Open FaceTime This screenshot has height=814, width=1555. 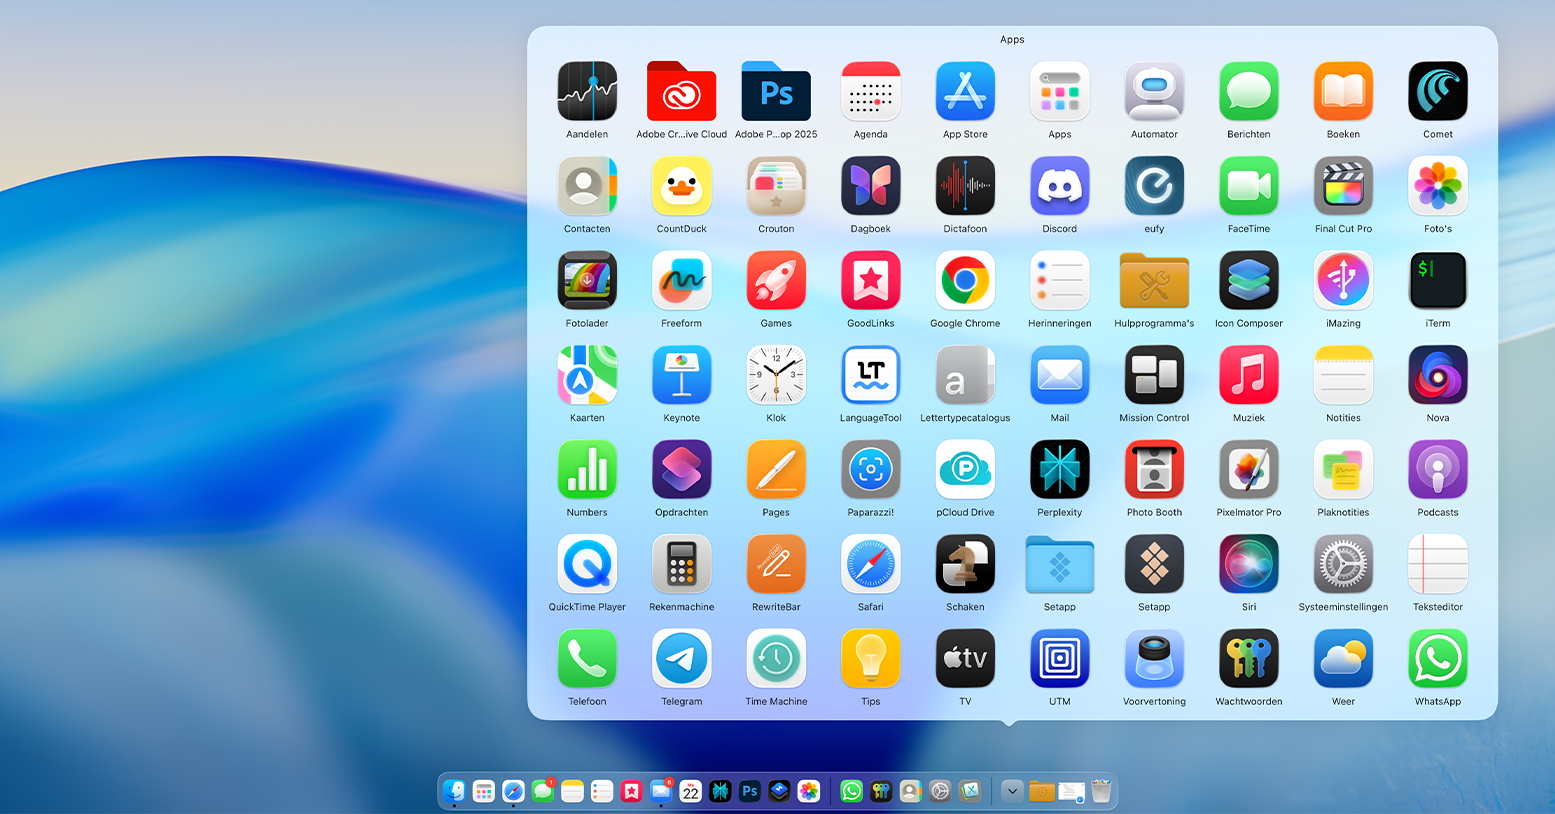click(1249, 186)
